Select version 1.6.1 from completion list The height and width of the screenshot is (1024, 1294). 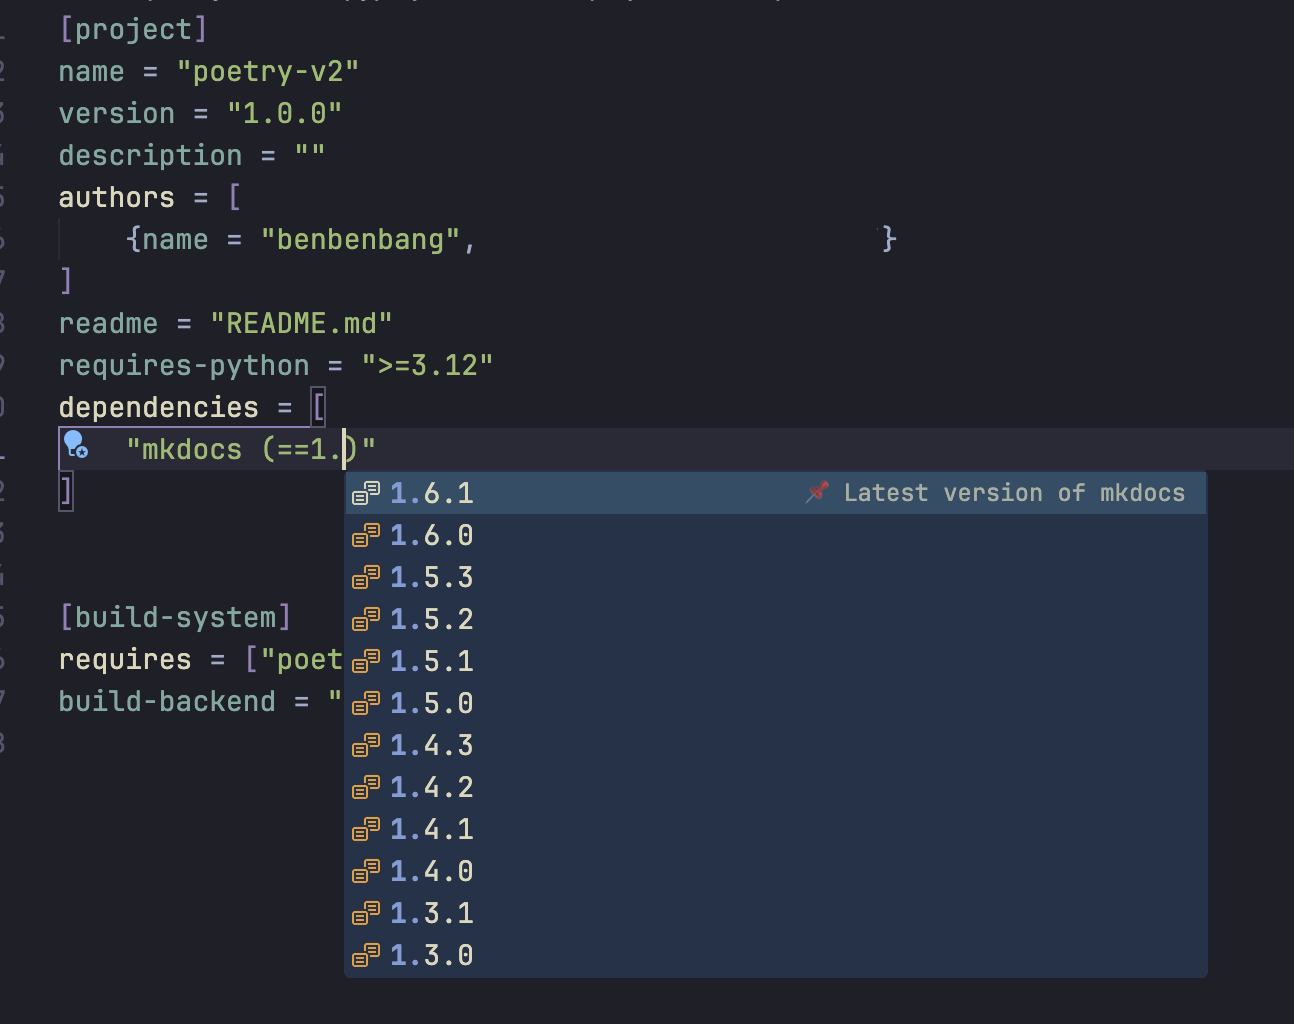click(x=775, y=493)
